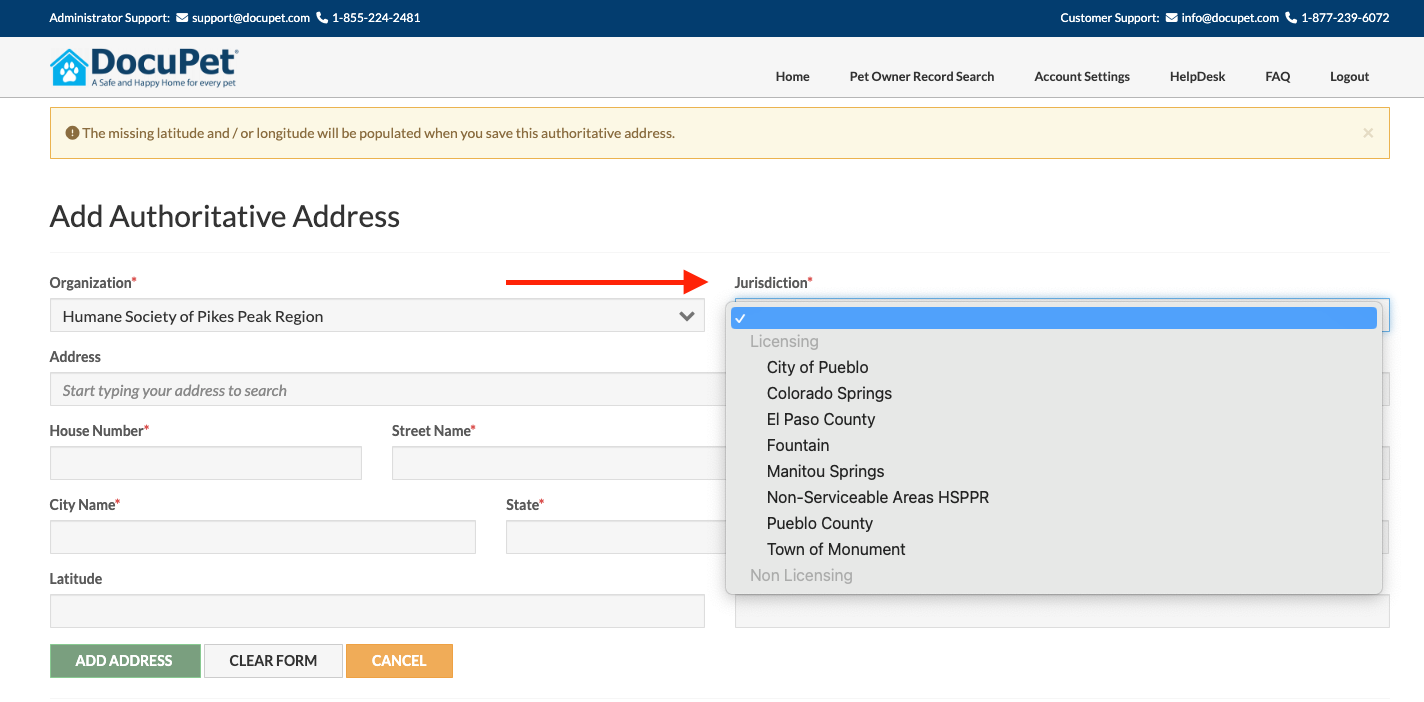This screenshot has height=702, width=1424.
Task: Dismiss the latitude warning alert
Action: click(1368, 132)
